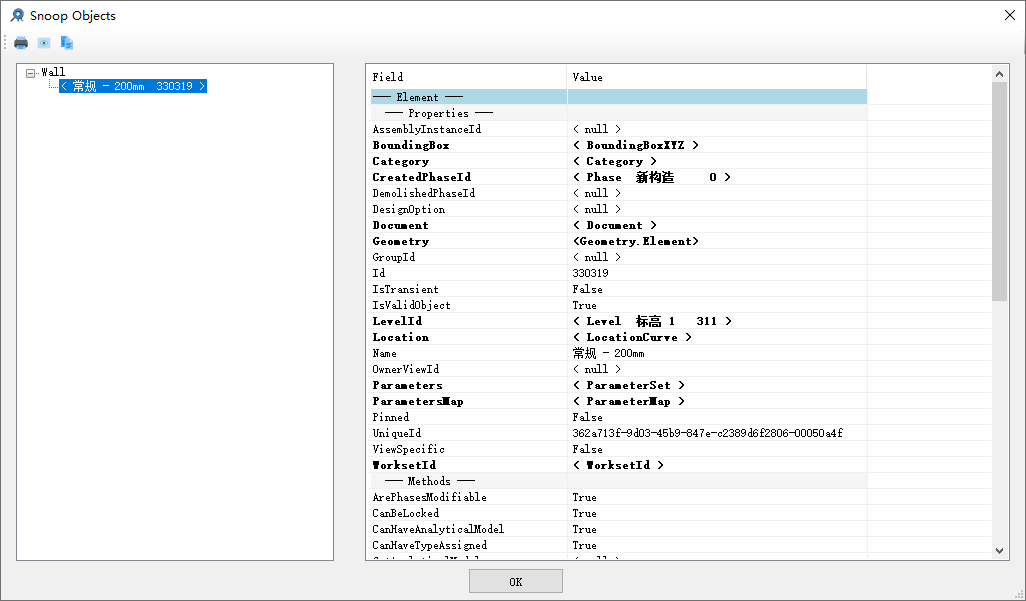Collapse the Wall tree node
1026x601 pixels.
(x=30, y=73)
